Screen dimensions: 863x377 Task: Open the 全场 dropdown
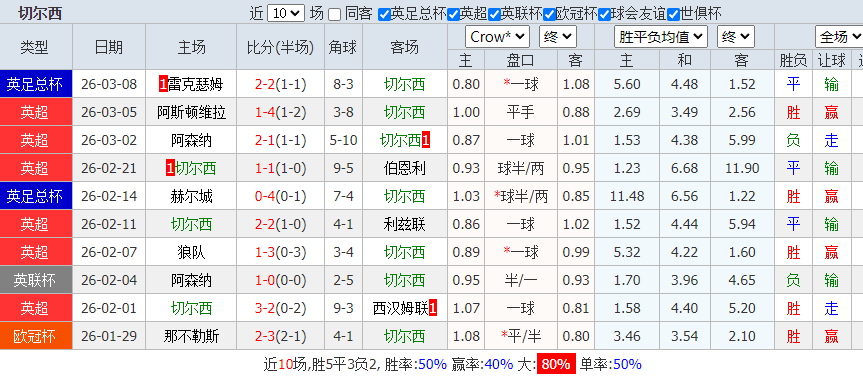tap(839, 37)
